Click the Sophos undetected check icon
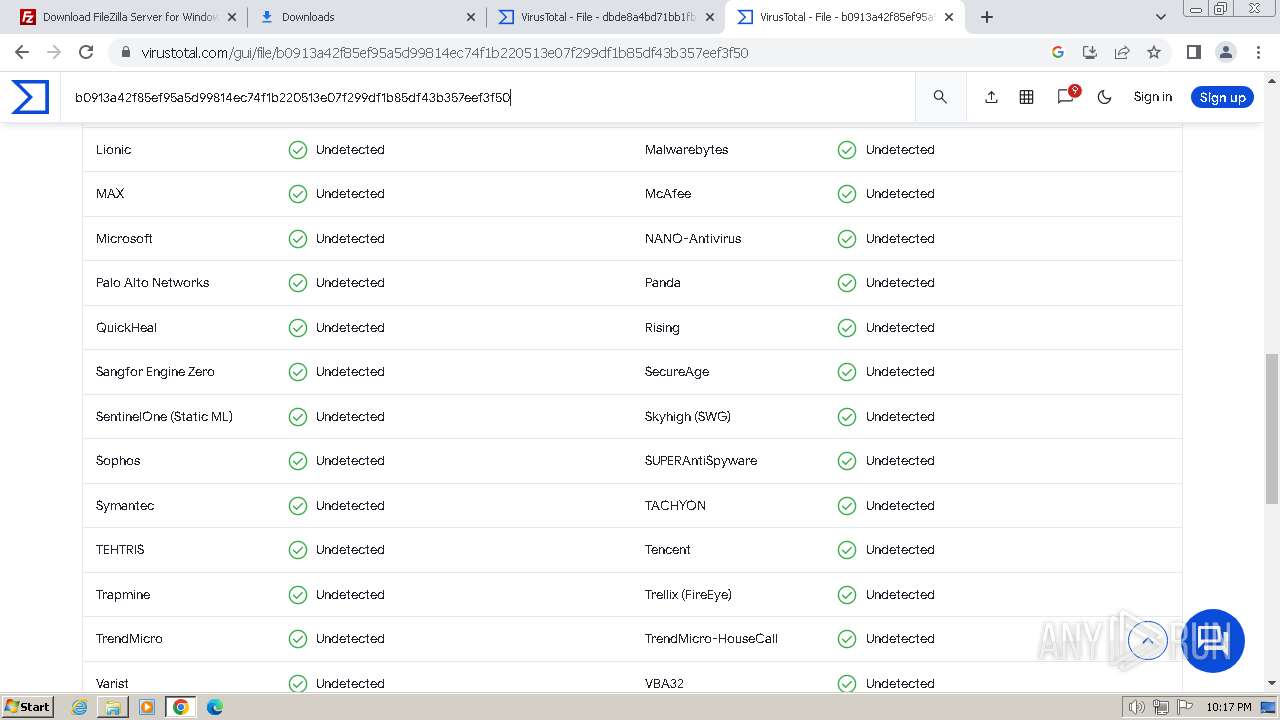 point(298,461)
